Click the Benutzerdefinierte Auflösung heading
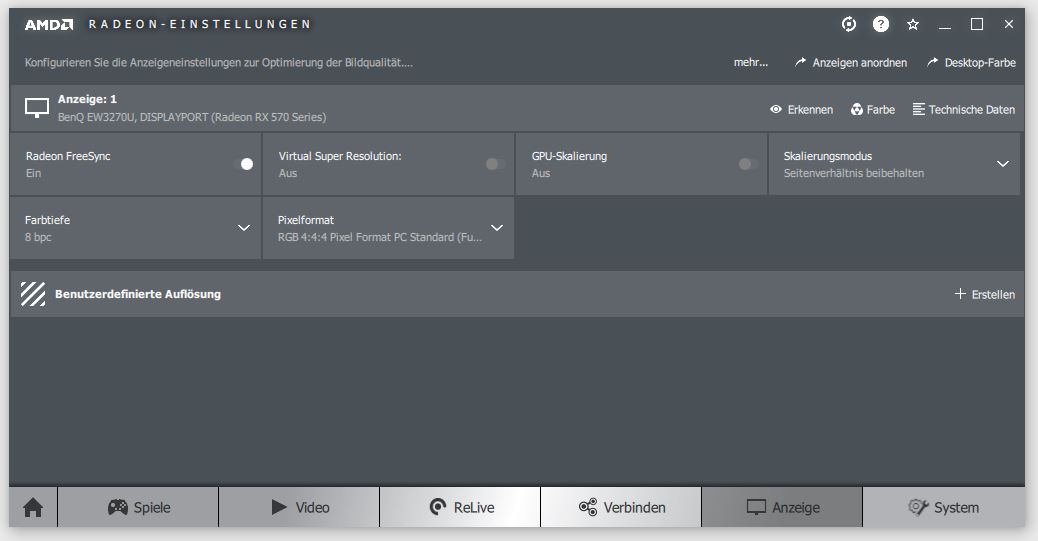Viewport: 1038px width, 541px height. (x=138, y=294)
